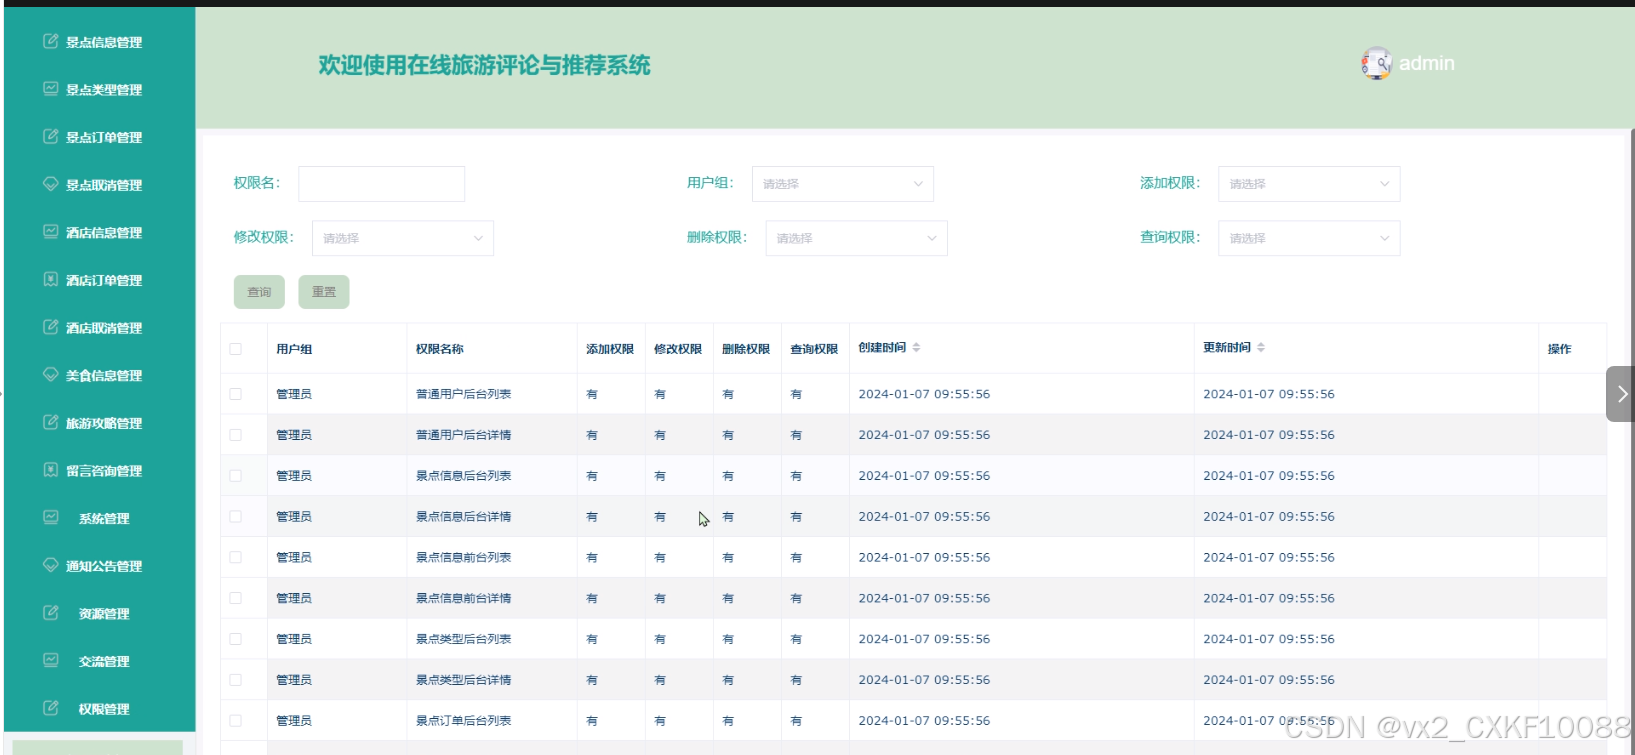Open the 修改权限 dropdown filter
1635x755 pixels.
403,238
